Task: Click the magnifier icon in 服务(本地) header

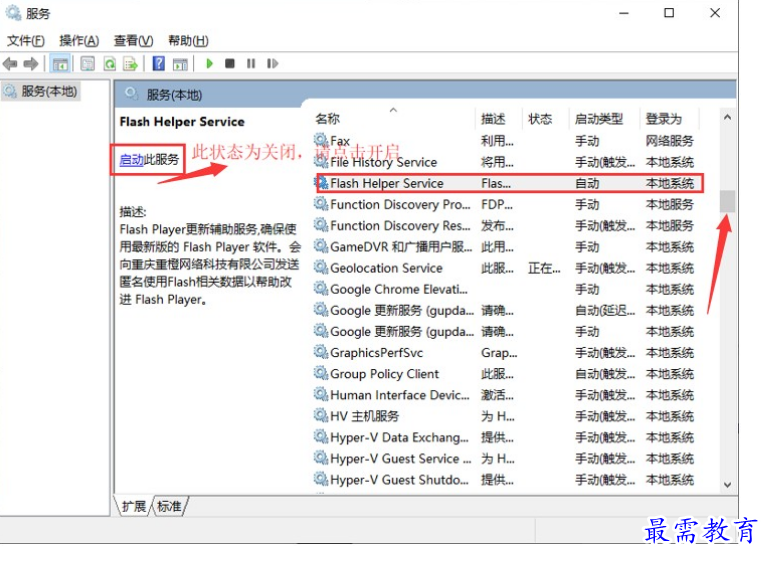Action: 131,93
